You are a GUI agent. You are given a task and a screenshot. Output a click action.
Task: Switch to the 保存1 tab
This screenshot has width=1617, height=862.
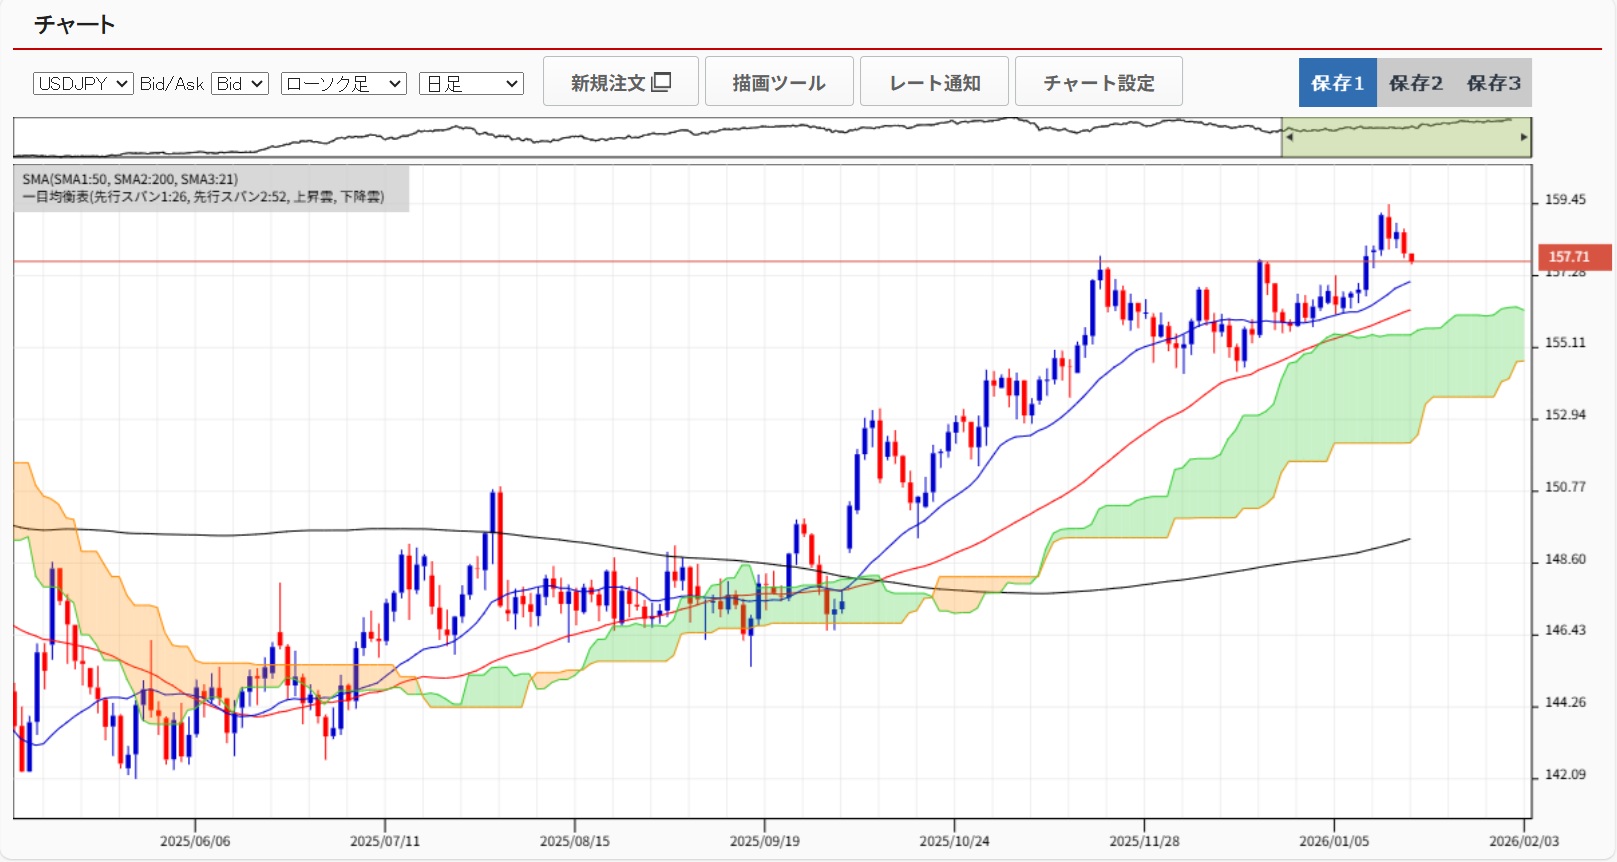1337,83
